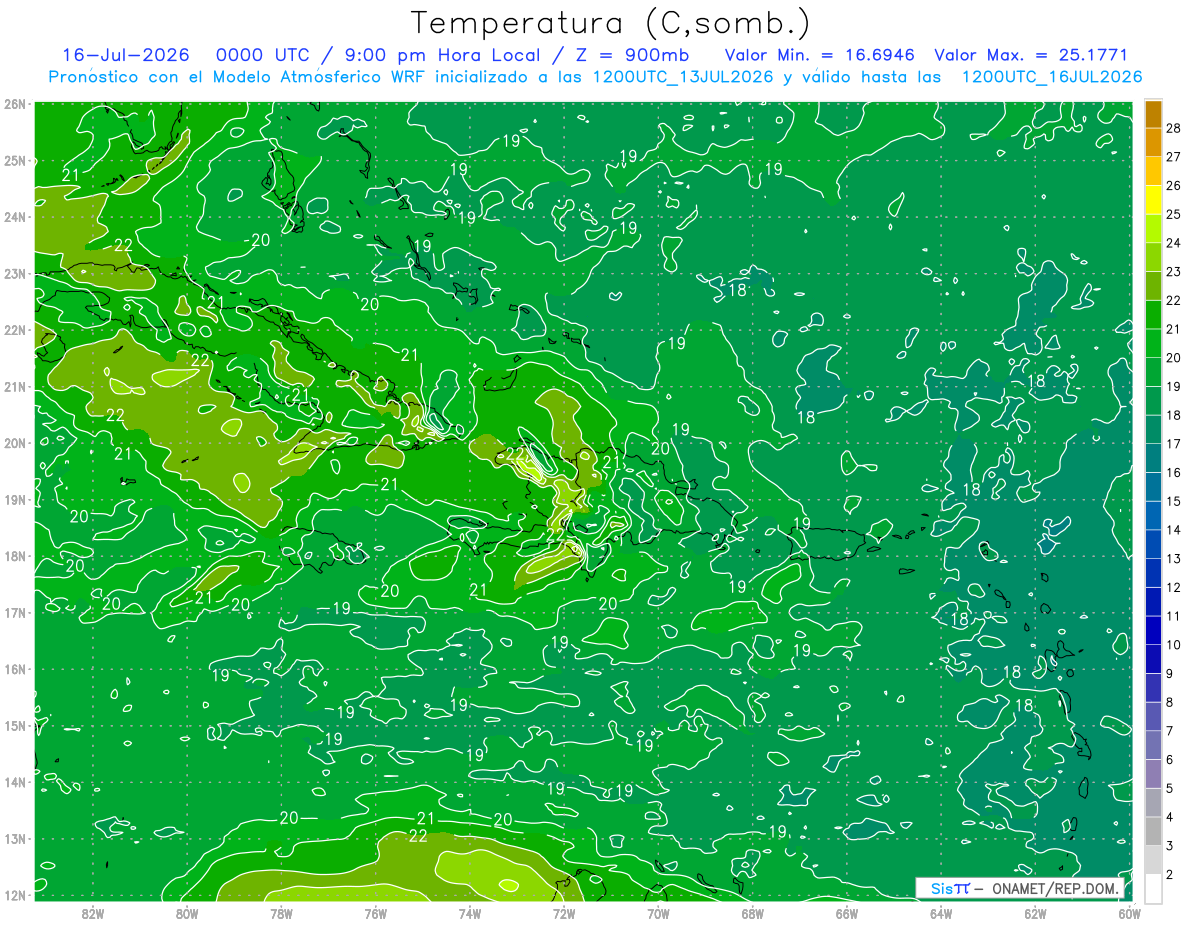Click the 70W longitude axis label
Image resolution: width=1200 pixels, height=927 pixels.
(x=658, y=913)
